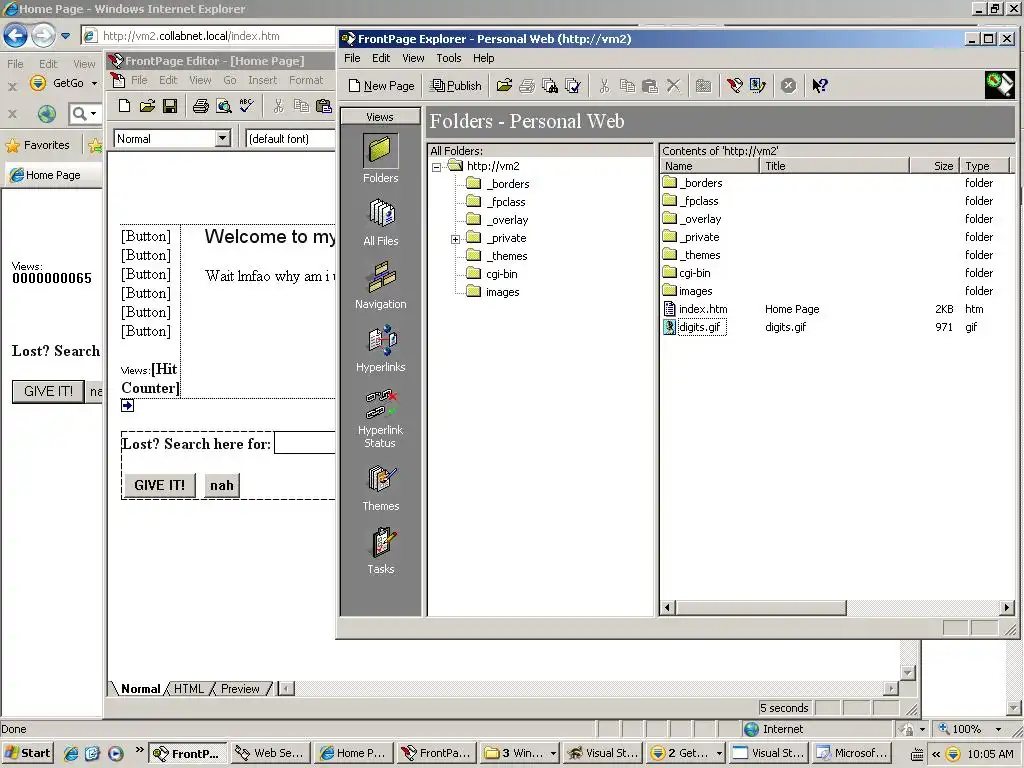The image size is (1024, 768).
Task: Open Insert menu in FrontPage Editor
Action: point(263,80)
